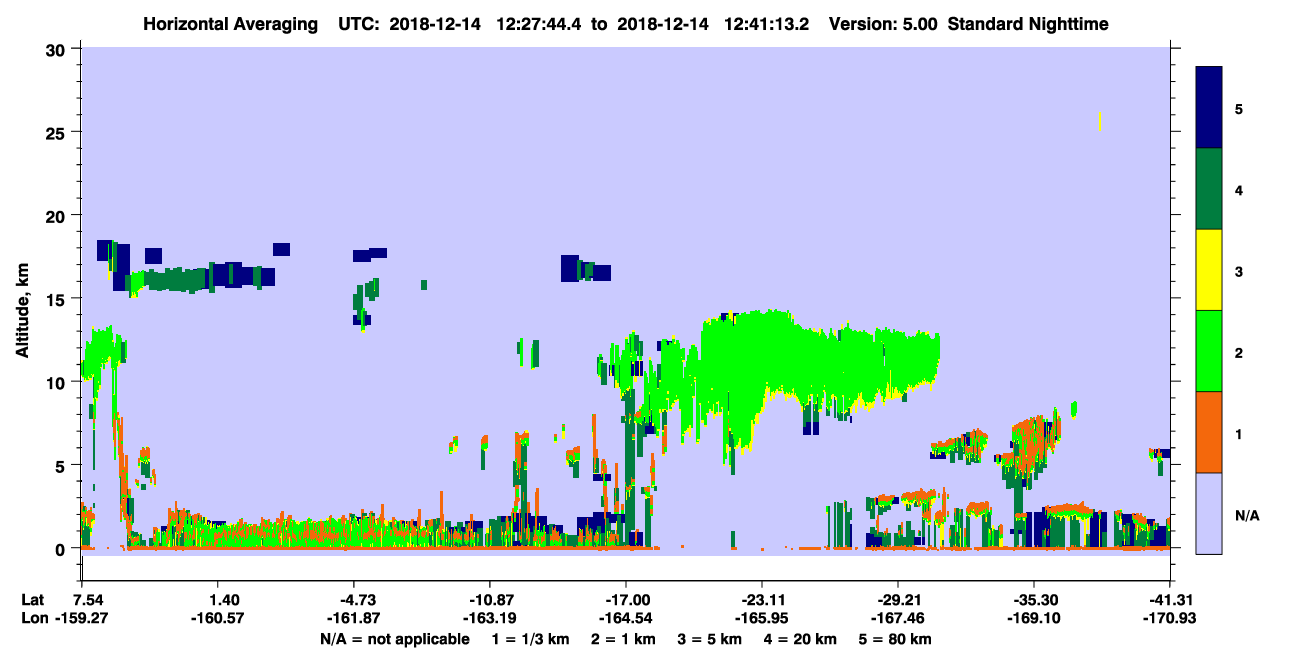Click the longitude value -159.27
The height and width of the screenshot is (667, 1300).
point(80,619)
